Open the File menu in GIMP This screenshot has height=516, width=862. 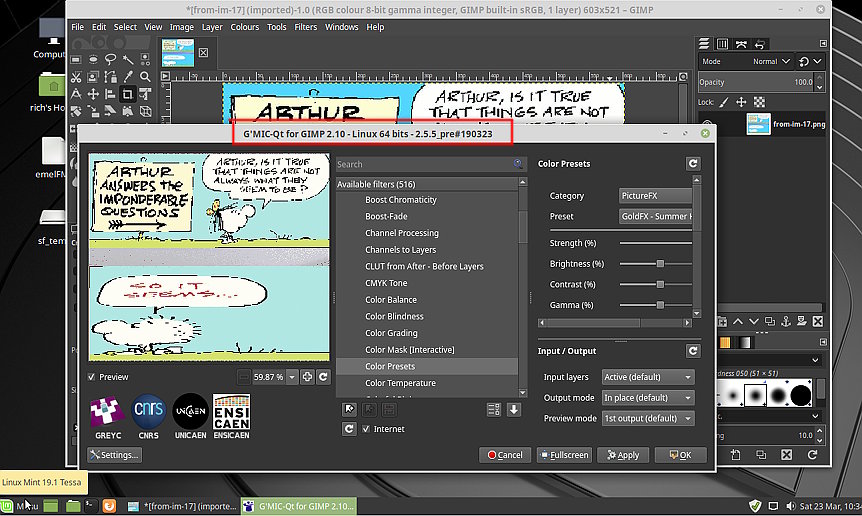78,27
